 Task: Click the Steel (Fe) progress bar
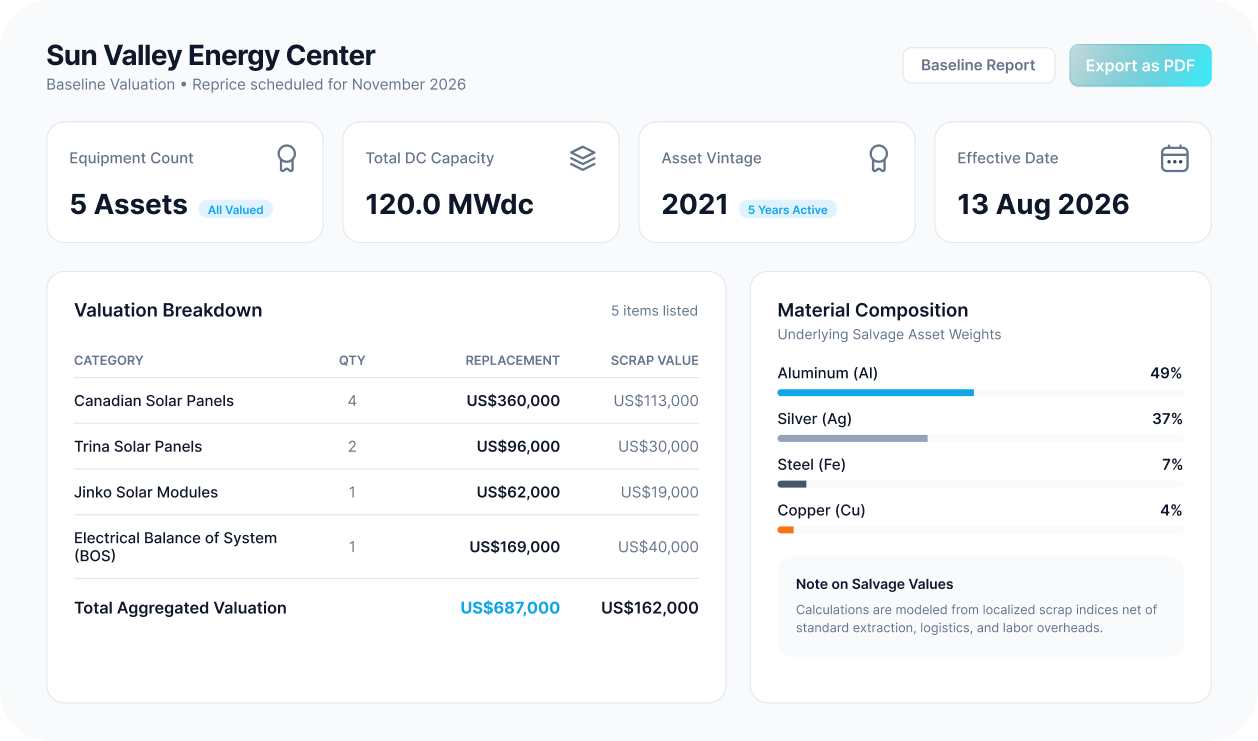click(x=980, y=484)
